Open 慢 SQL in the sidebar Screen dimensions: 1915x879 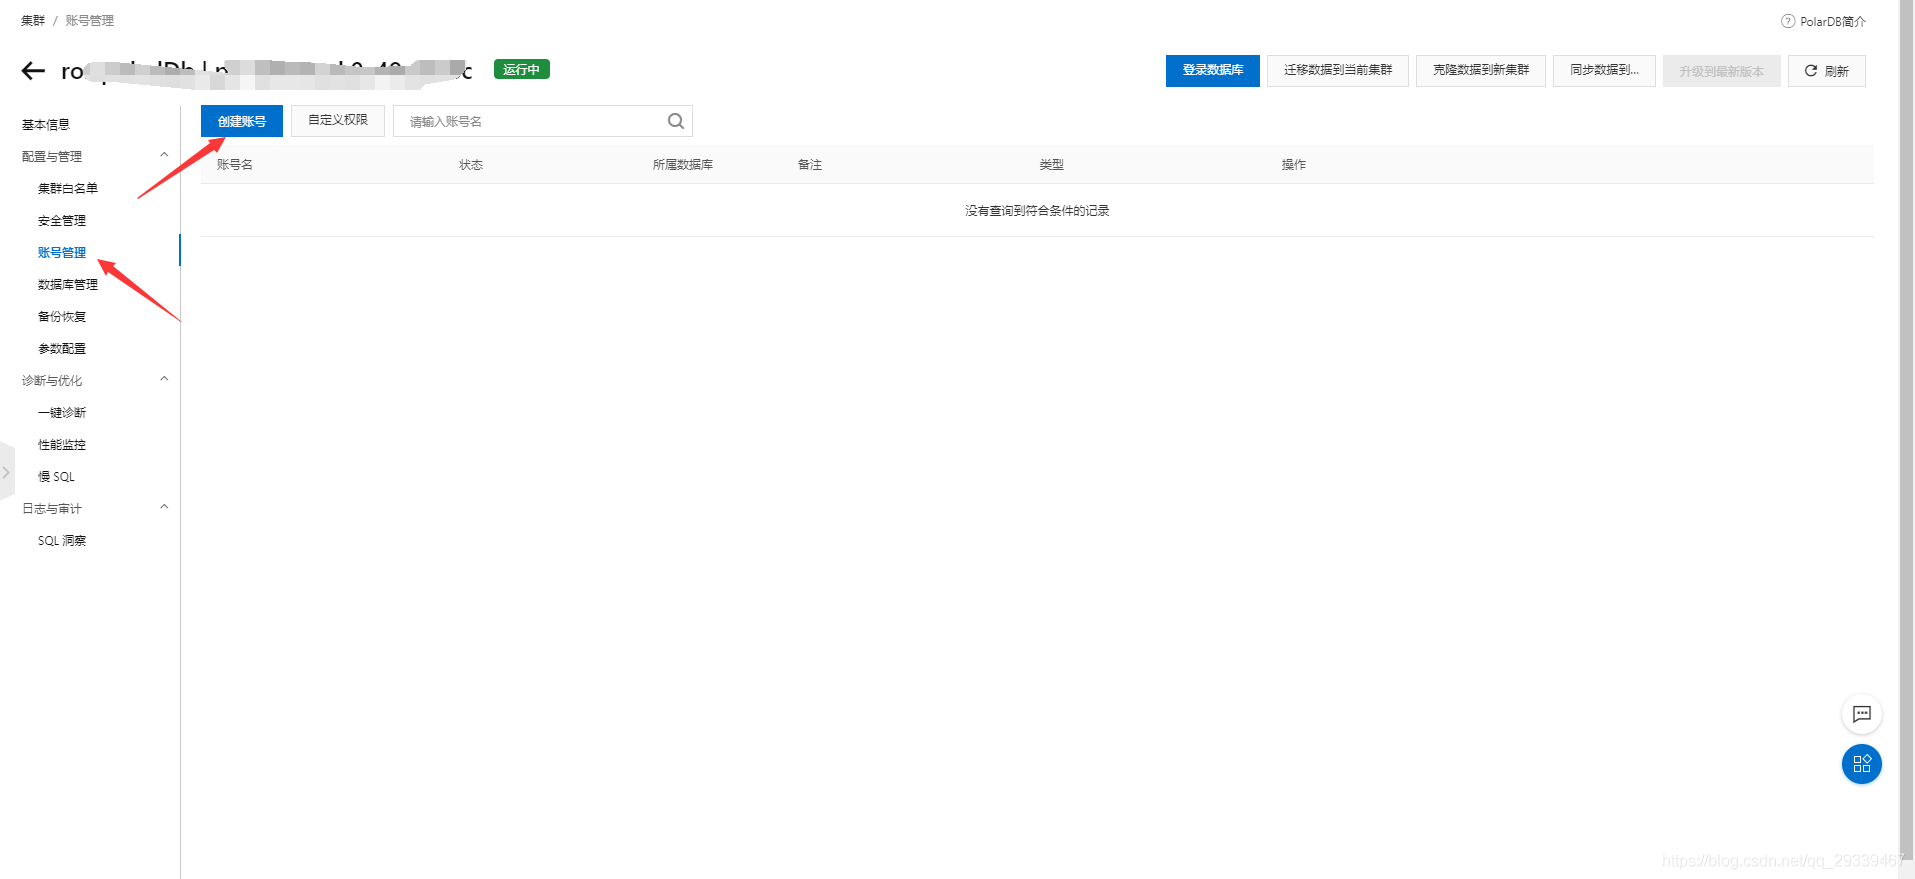[56, 477]
